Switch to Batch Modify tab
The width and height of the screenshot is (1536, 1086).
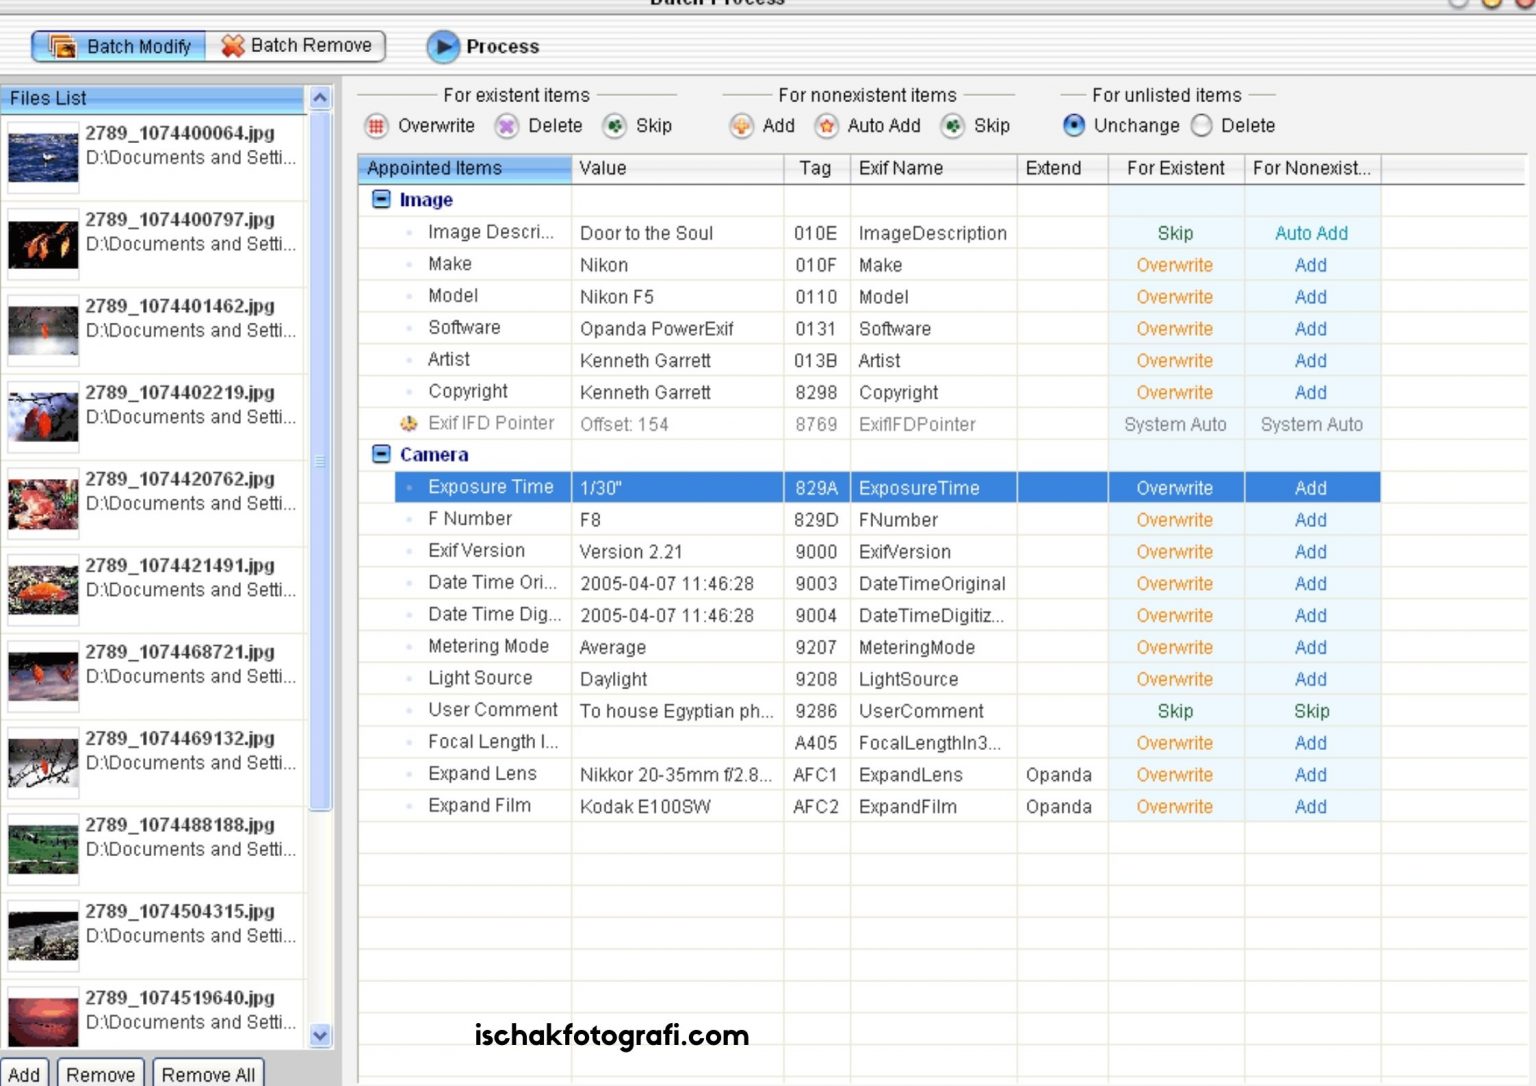pos(120,46)
